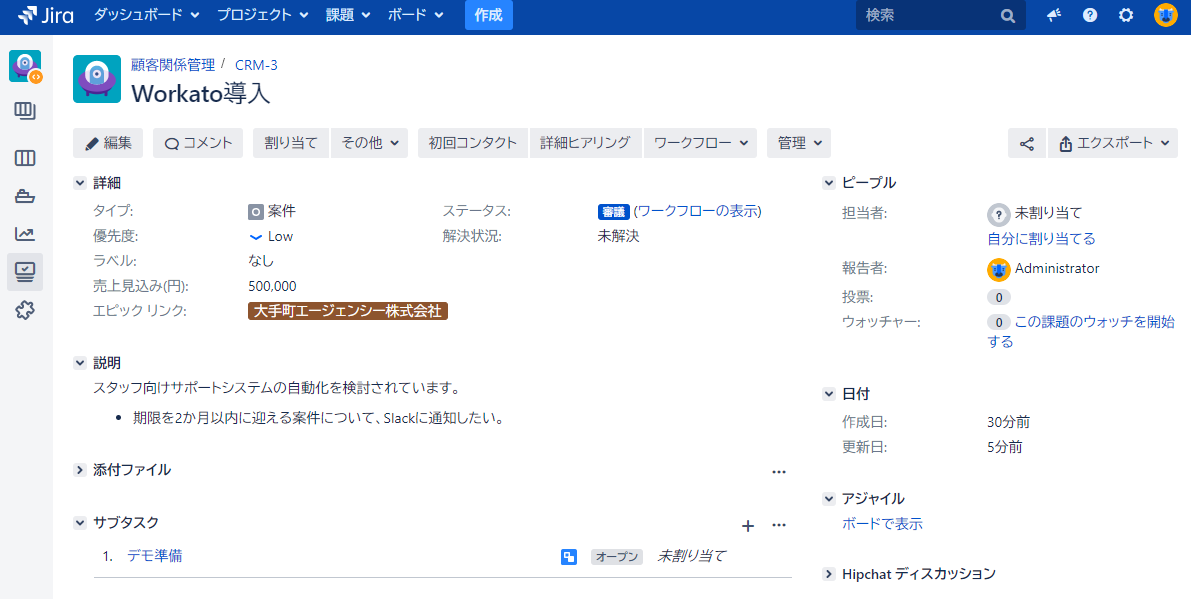The width and height of the screenshot is (1191, 599).
Task: Click the 審議 status badge
Action: (614, 212)
